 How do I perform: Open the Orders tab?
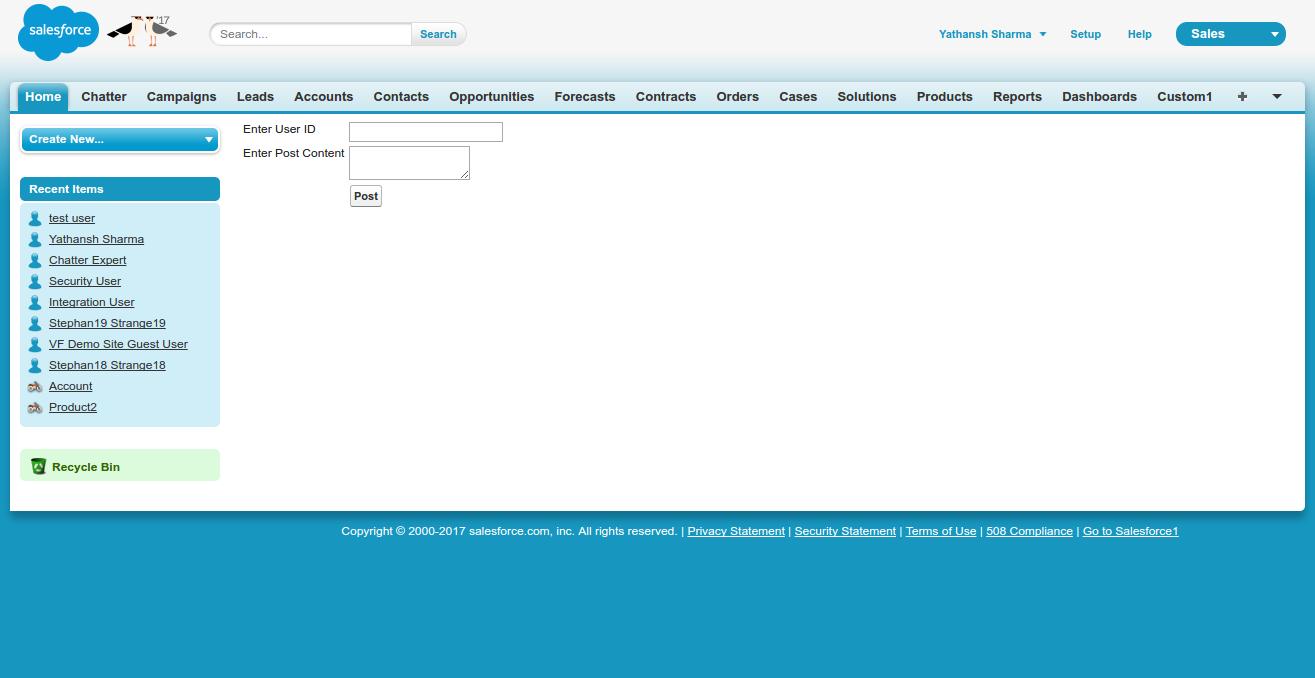(x=737, y=96)
